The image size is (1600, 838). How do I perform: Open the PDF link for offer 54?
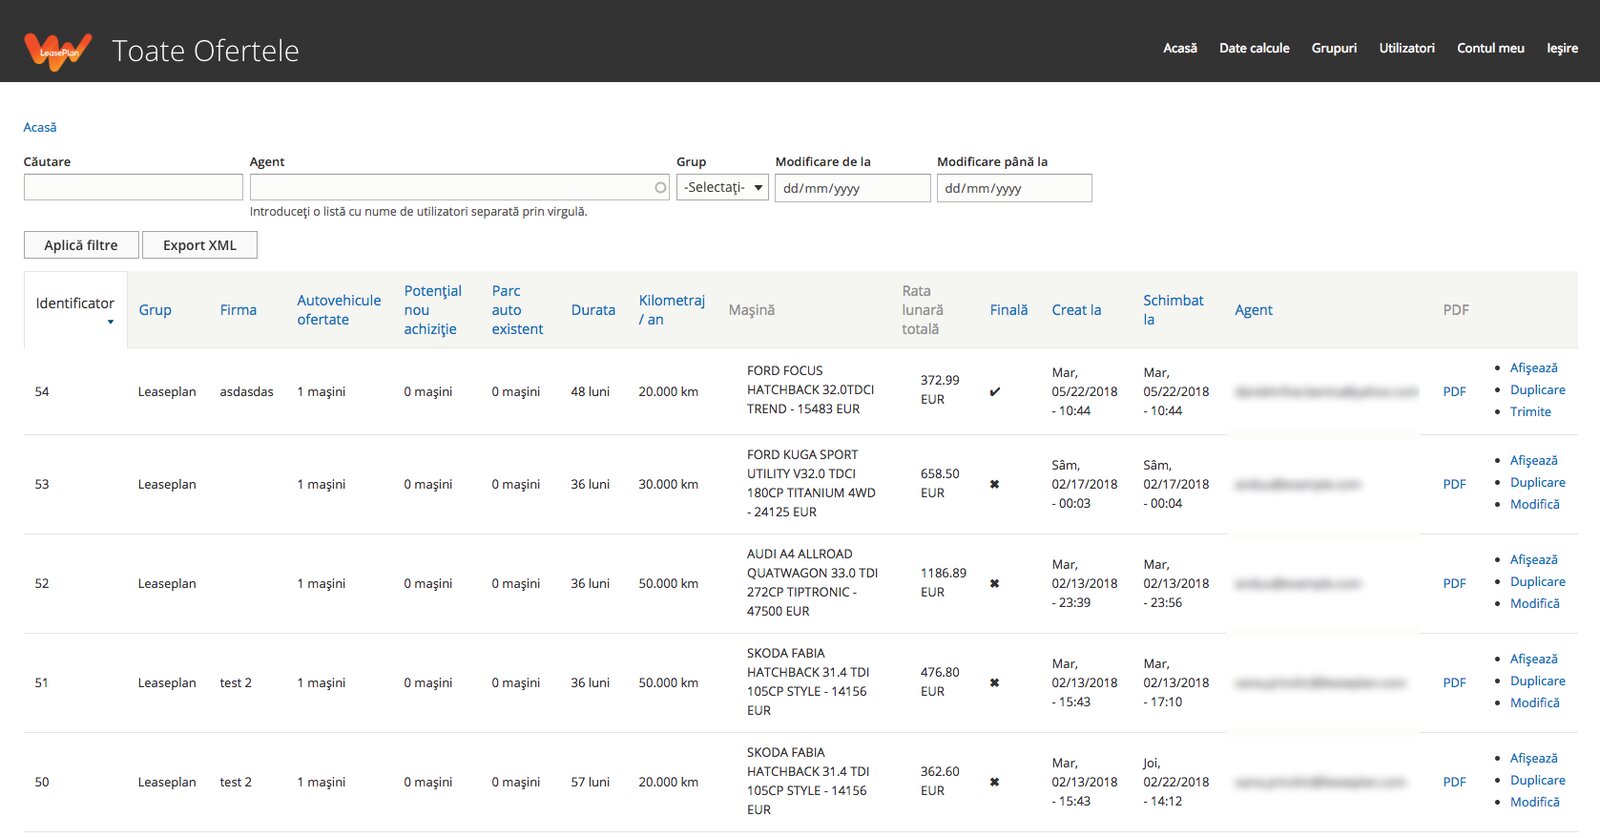tap(1454, 392)
